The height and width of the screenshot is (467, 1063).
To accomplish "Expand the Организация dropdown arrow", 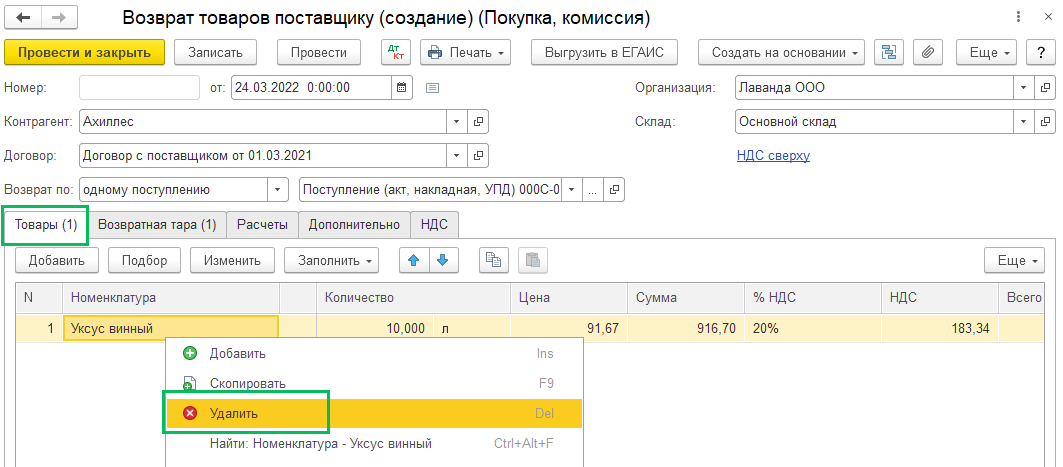I will [1023, 87].
